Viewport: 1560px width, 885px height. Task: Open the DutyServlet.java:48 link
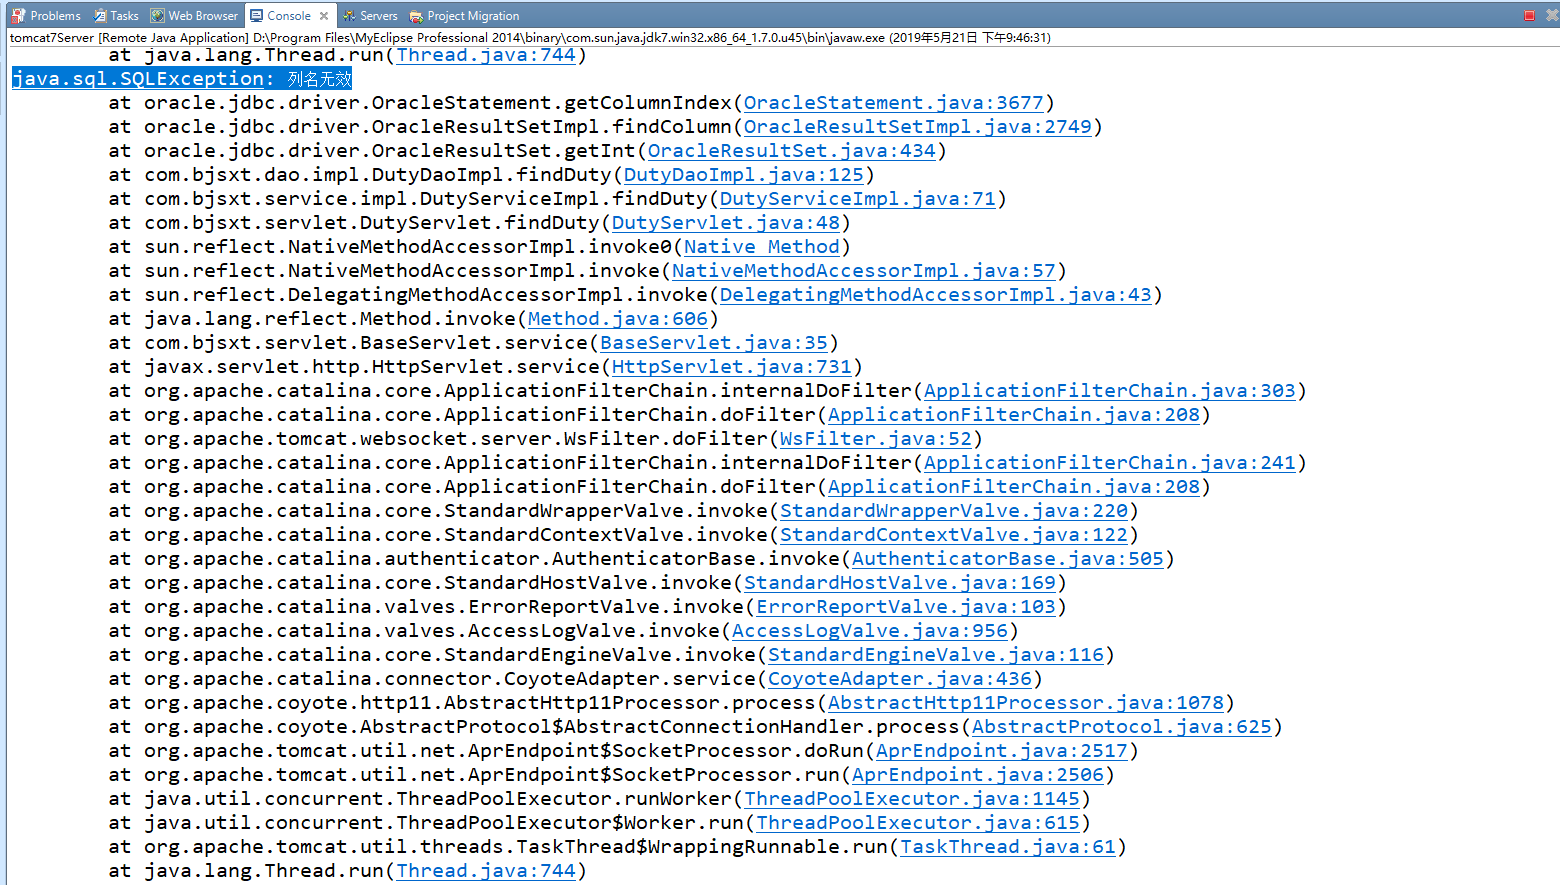pos(725,222)
